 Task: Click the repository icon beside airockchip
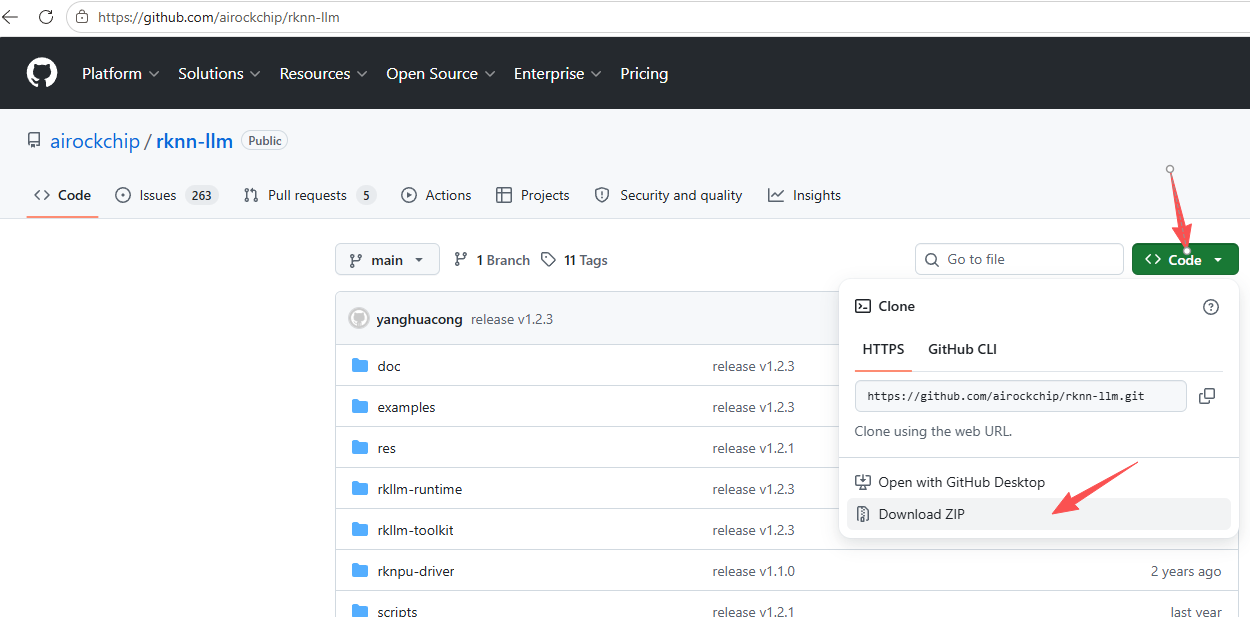[34, 141]
